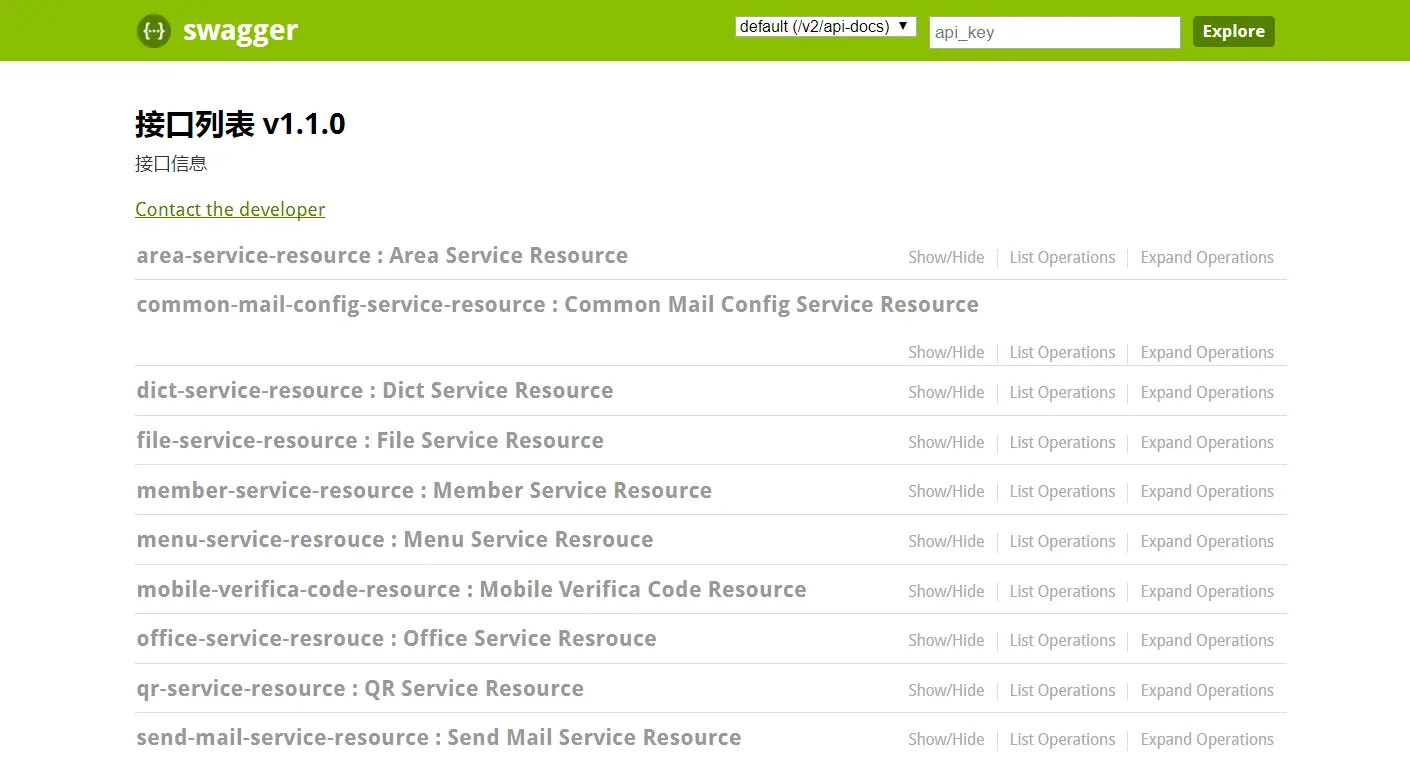Screen dimensions: 1410x776
Task: Expand common-mail-config-service-resource heading
Action: pyautogui.click(x=557, y=304)
